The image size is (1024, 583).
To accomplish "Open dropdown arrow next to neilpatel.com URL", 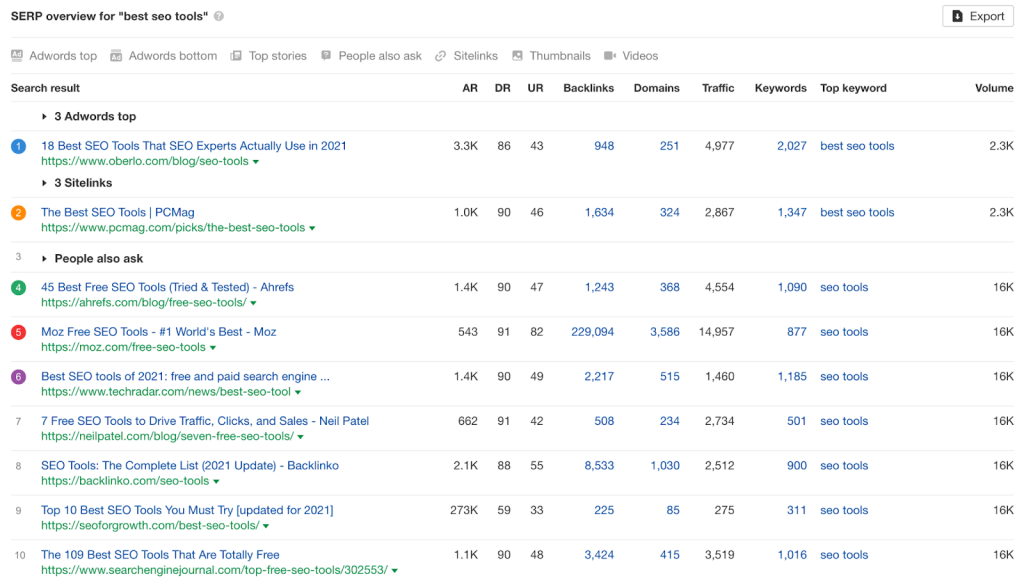I will pos(300,437).
